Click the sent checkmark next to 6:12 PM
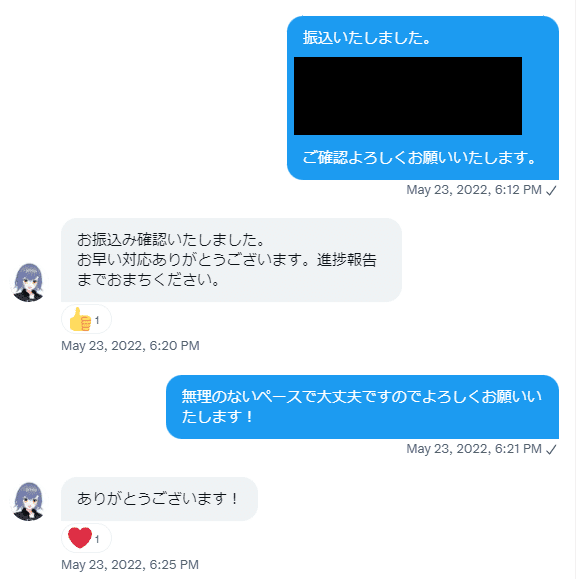This screenshot has width=576, height=579. click(x=551, y=191)
